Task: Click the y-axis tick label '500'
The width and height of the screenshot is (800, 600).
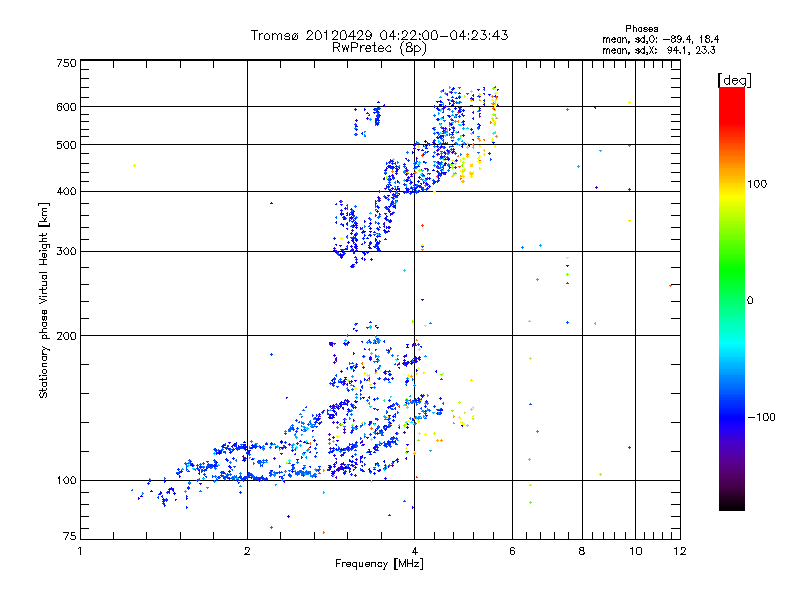Action: 66,145
